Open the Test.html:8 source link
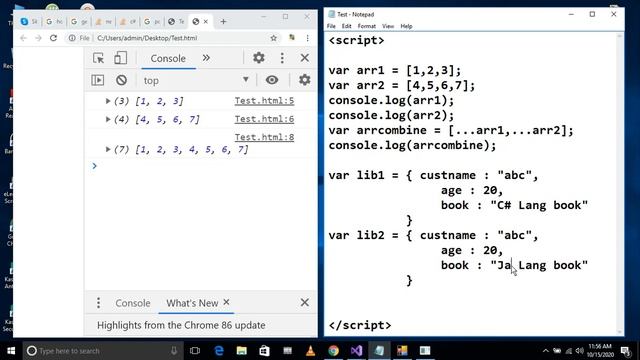This screenshot has height=360, width=640. pos(264,137)
